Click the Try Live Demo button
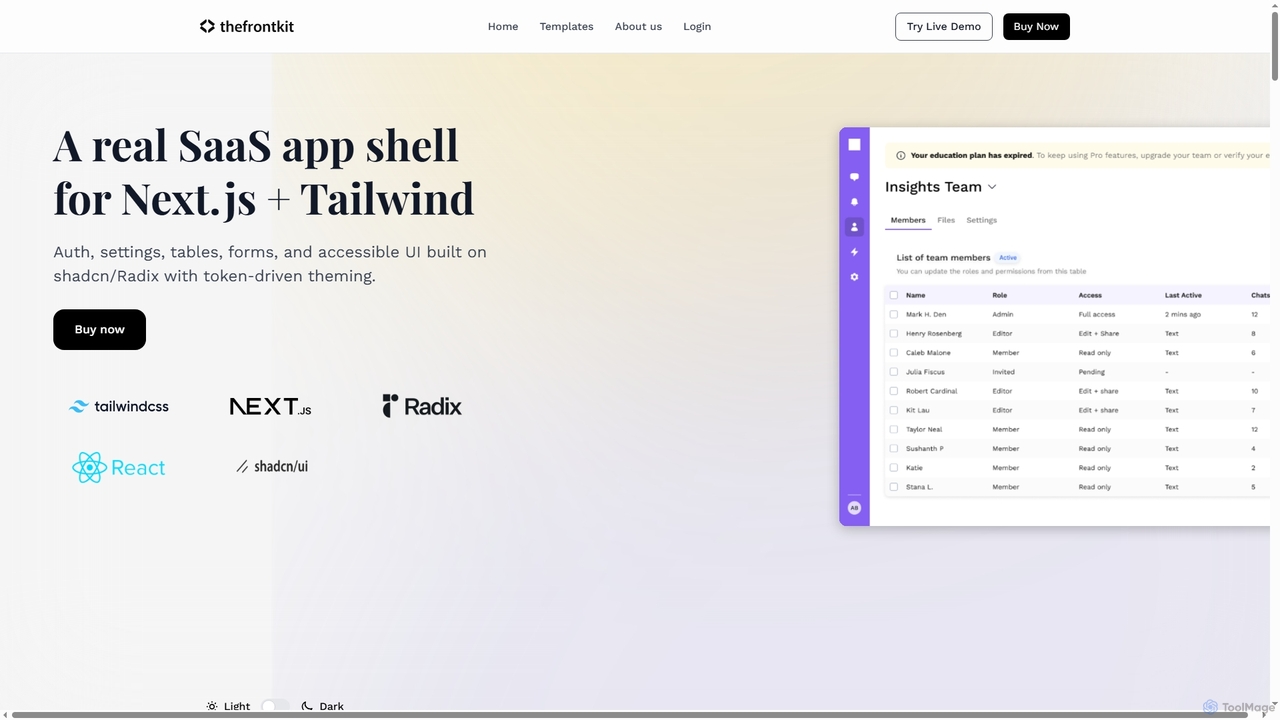 coord(944,26)
